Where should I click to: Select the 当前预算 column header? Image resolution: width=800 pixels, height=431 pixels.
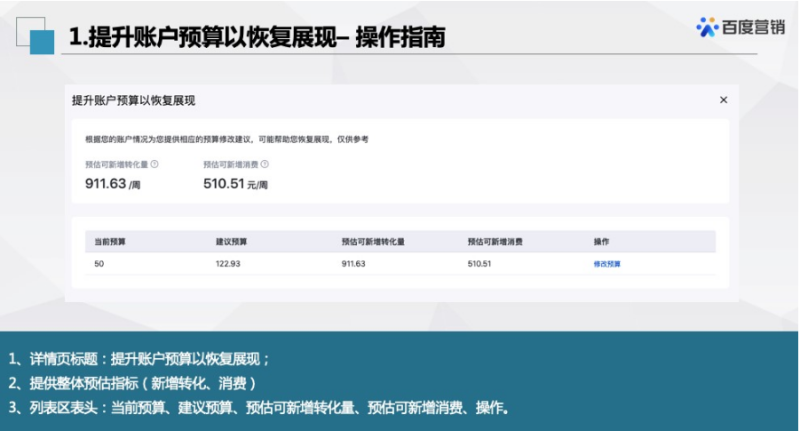tap(110, 242)
